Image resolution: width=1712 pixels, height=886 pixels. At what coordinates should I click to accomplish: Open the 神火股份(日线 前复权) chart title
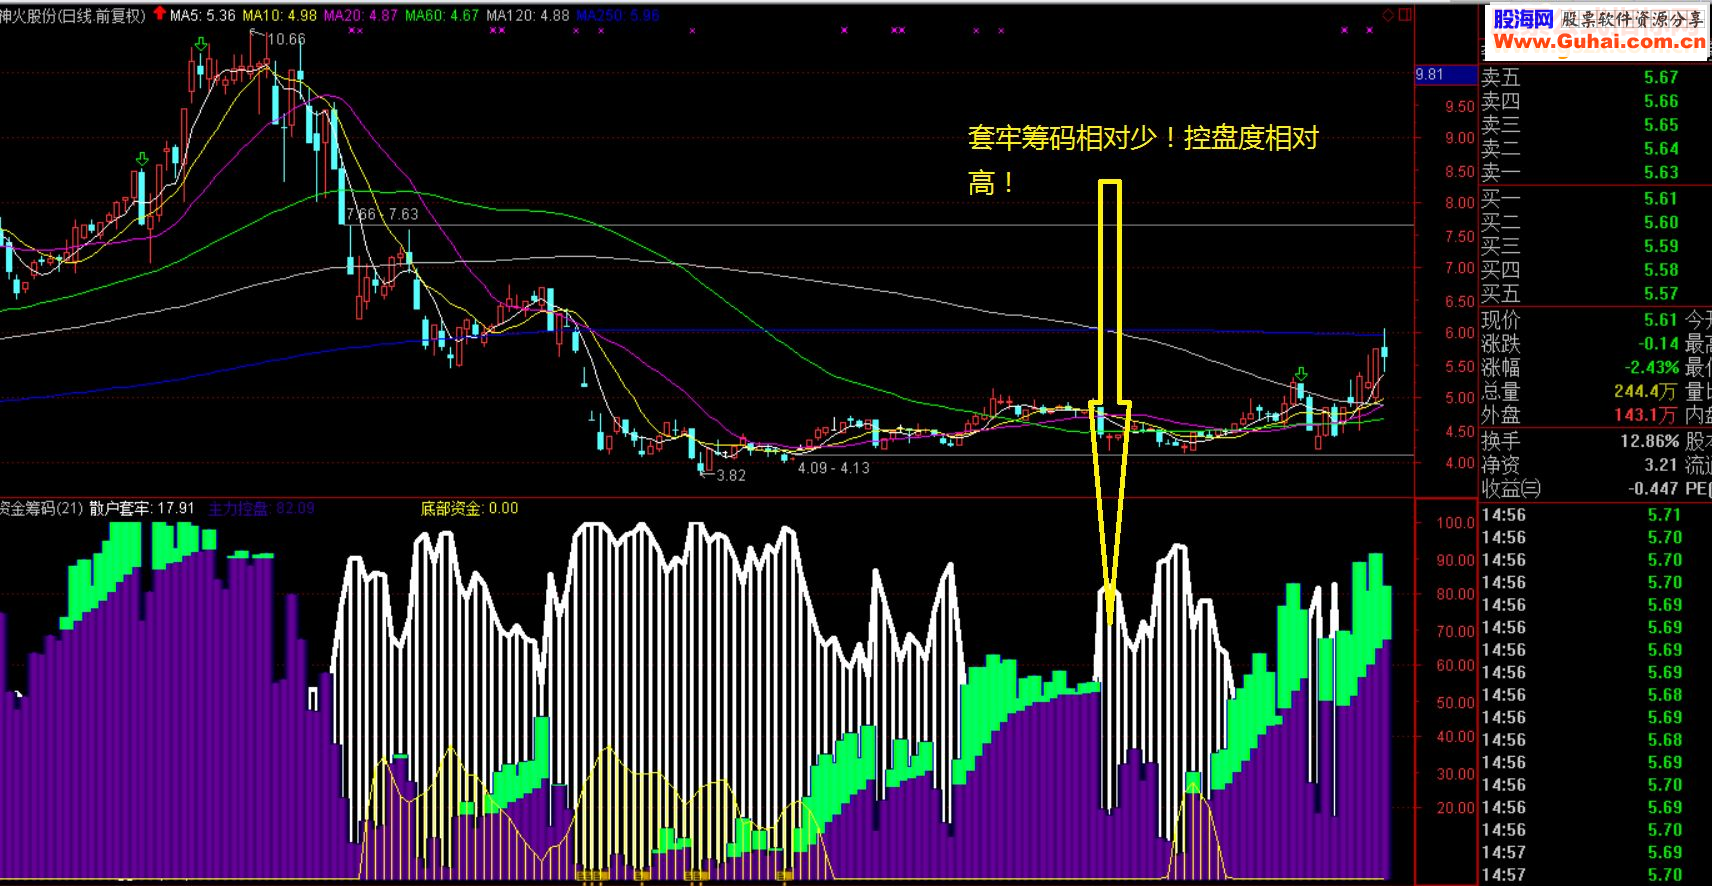(73, 15)
